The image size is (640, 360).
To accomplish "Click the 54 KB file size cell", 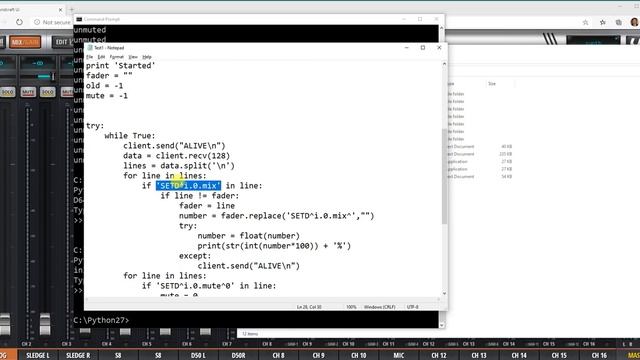I will coord(507,177).
